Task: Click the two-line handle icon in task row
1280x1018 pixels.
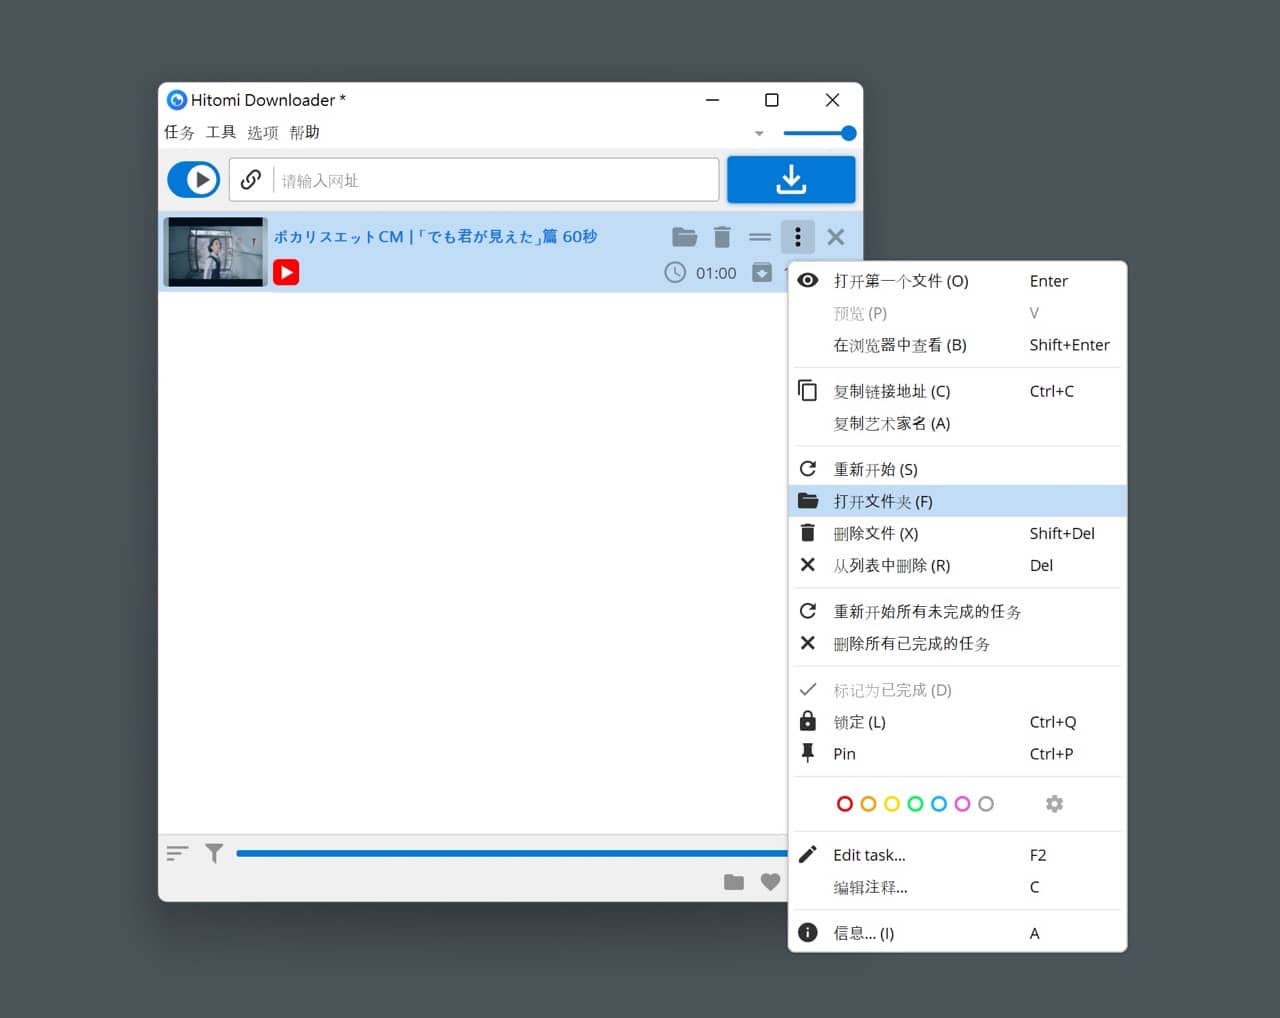Action: [760, 237]
